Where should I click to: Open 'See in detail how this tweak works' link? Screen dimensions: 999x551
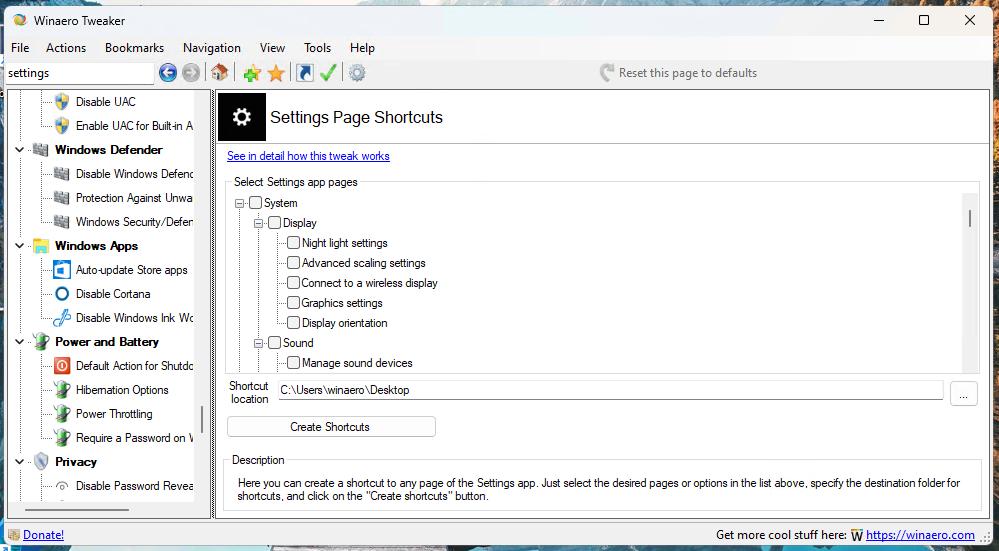308,156
